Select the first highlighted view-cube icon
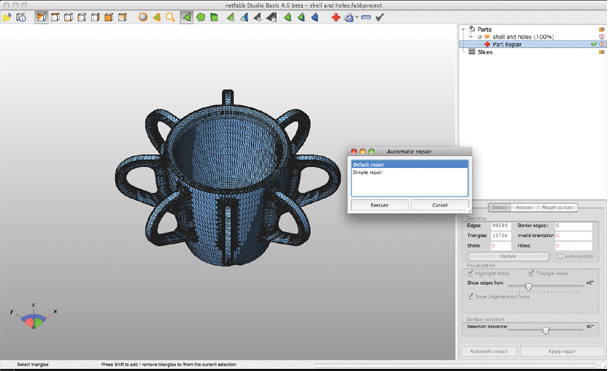Image resolution: width=608 pixels, height=371 pixels. (41, 17)
